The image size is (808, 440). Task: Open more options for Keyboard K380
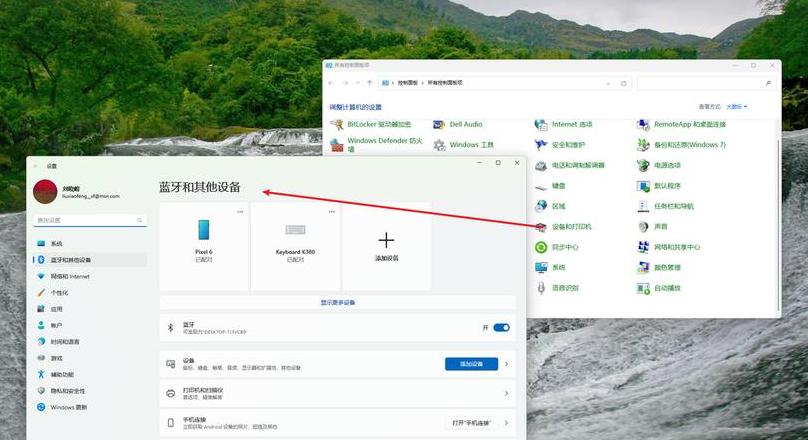[331, 212]
